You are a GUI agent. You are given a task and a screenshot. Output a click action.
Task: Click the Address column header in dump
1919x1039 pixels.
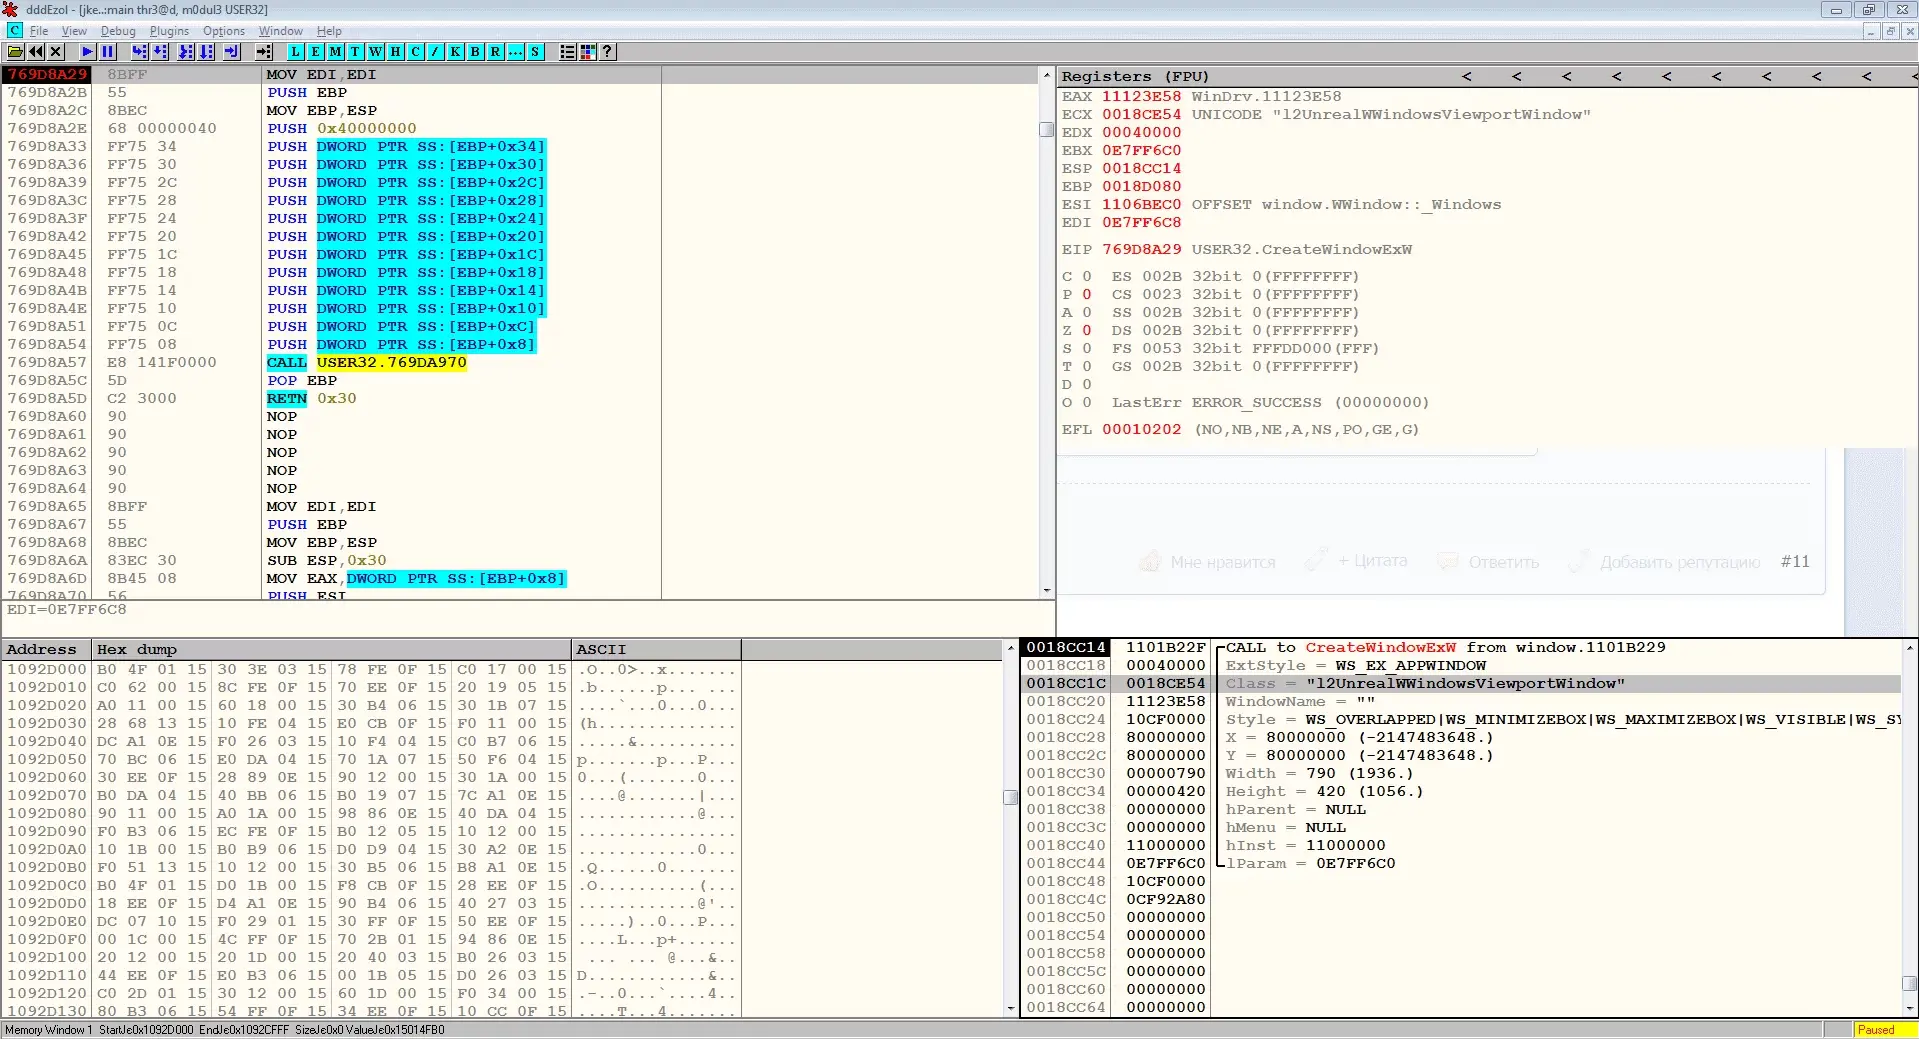point(46,650)
